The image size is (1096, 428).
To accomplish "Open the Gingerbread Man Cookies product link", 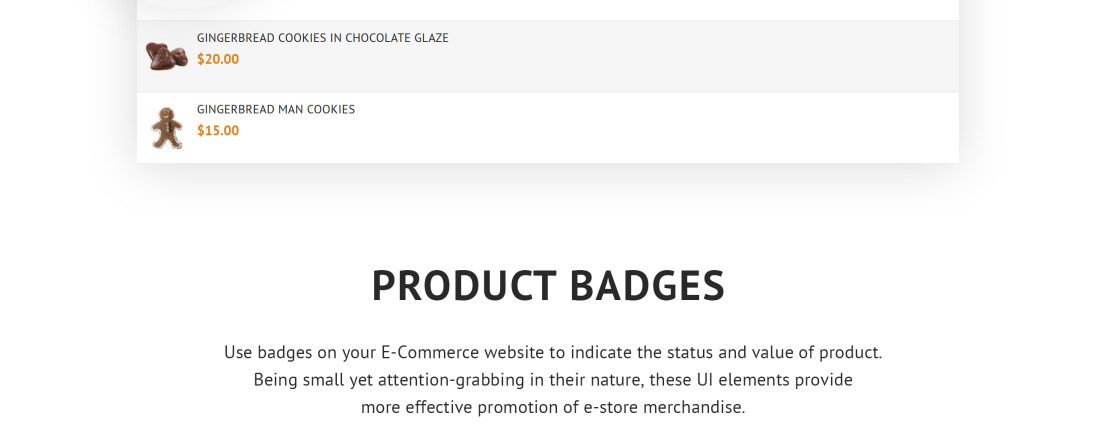I will [275, 110].
